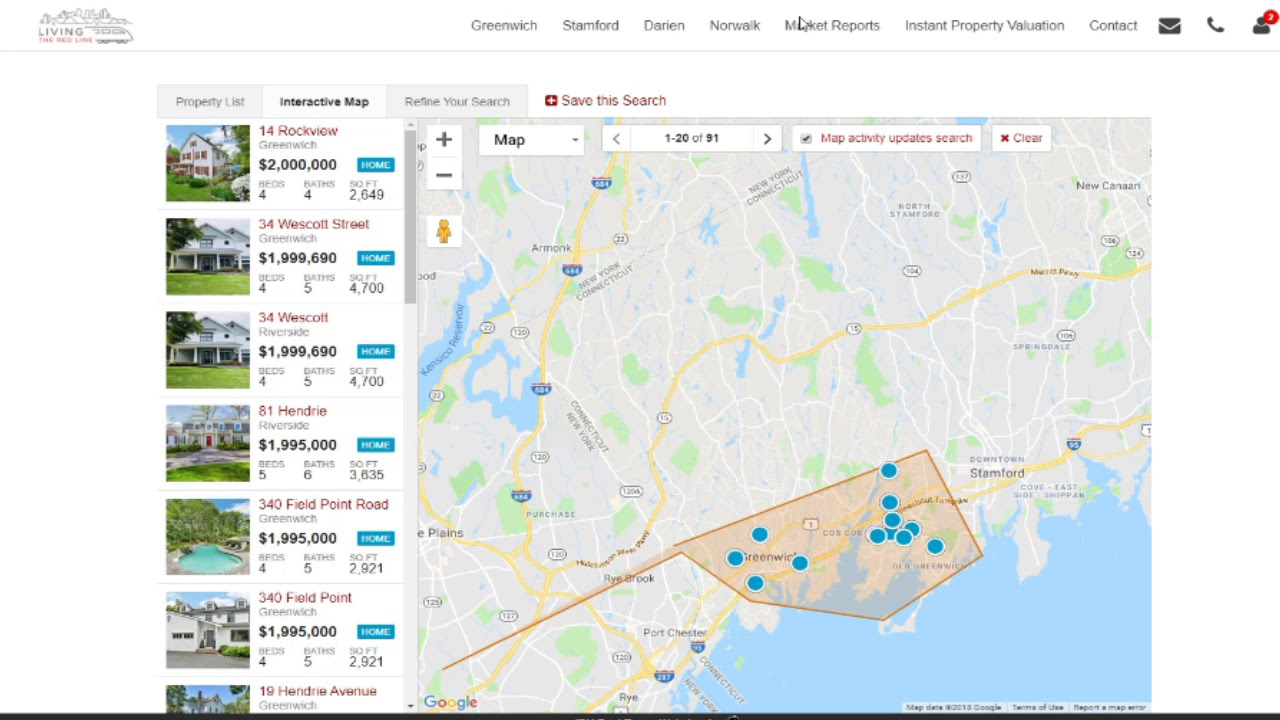Click the $2,000,000 price text
Viewport: 1280px width, 720px height.
click(x=297, y=165)
